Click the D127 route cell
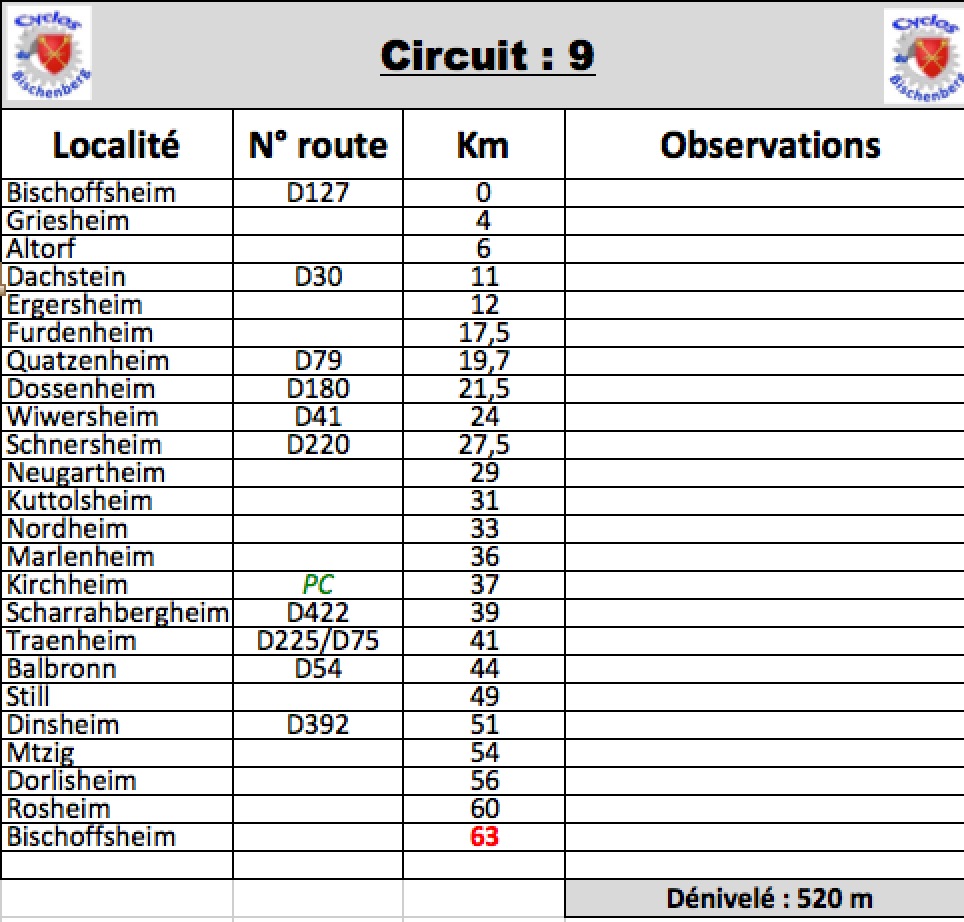 (x=318, y=193)
